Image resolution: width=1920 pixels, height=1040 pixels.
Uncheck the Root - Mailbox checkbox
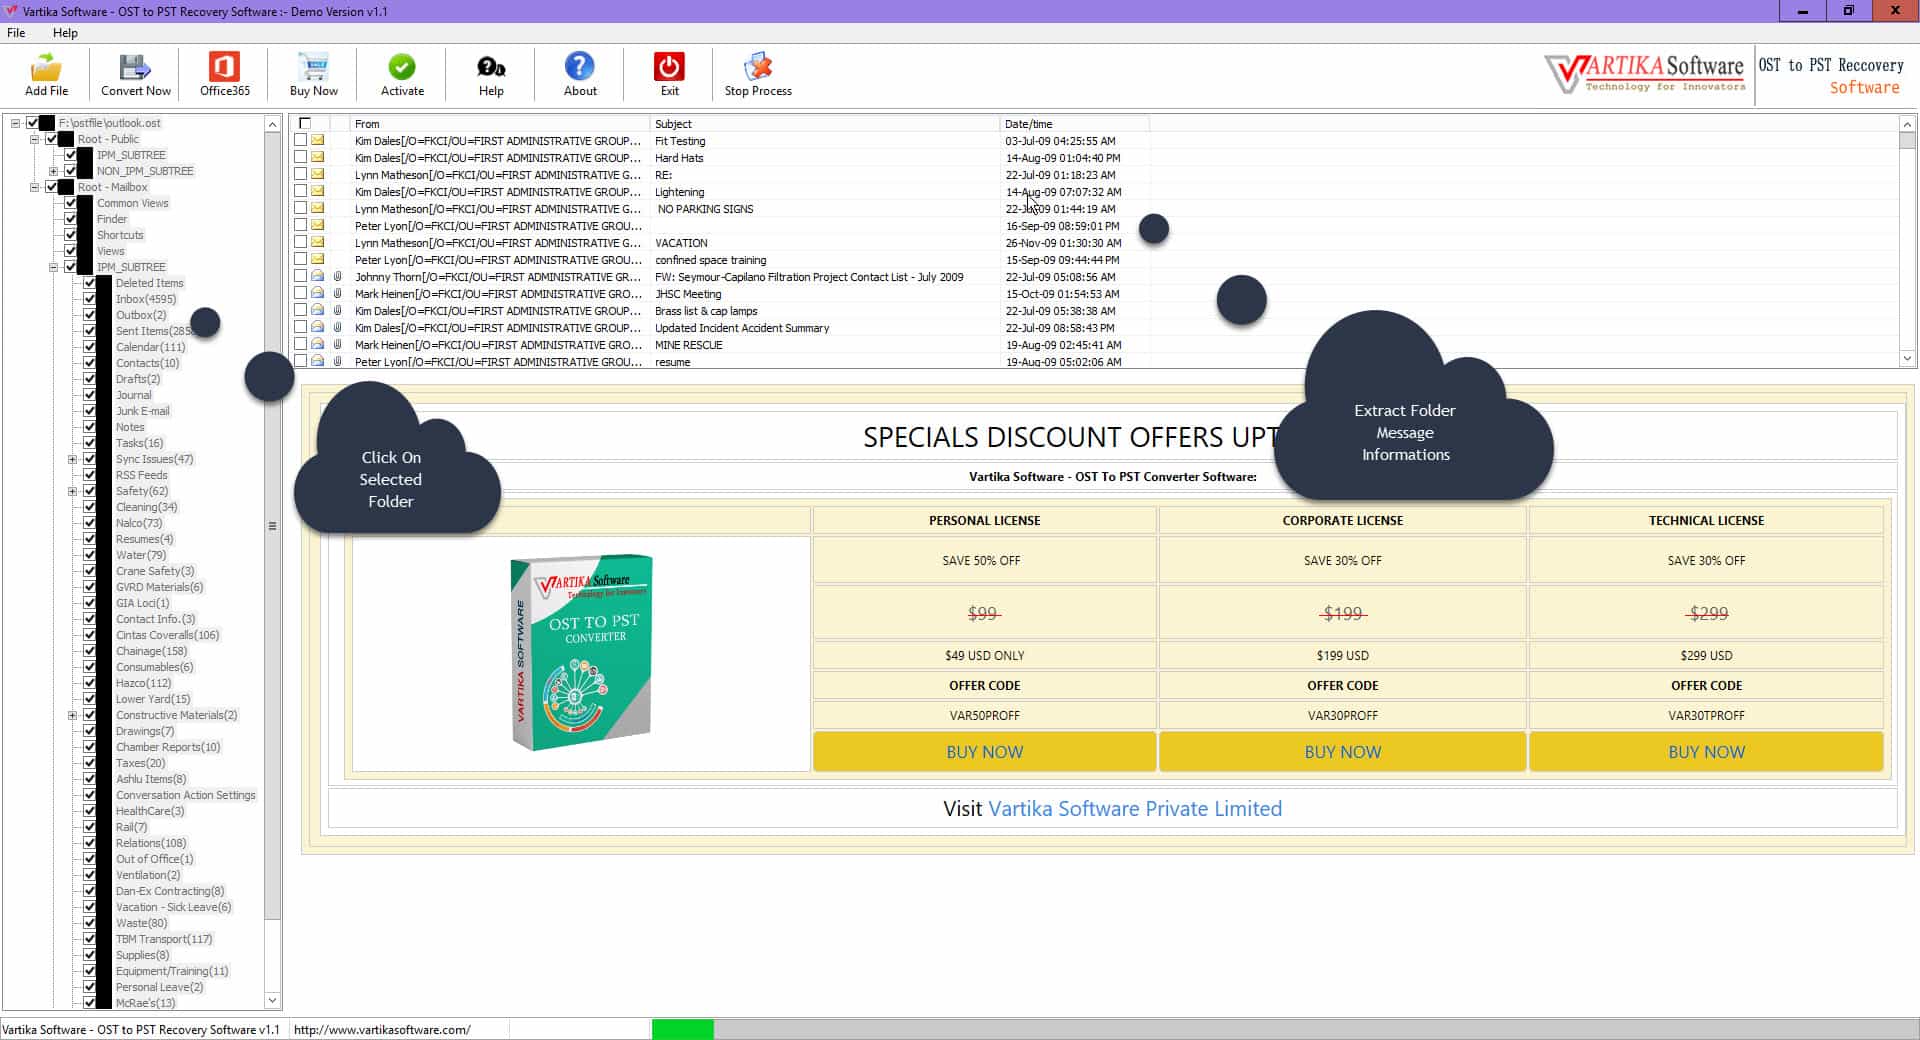pos(52,187)
